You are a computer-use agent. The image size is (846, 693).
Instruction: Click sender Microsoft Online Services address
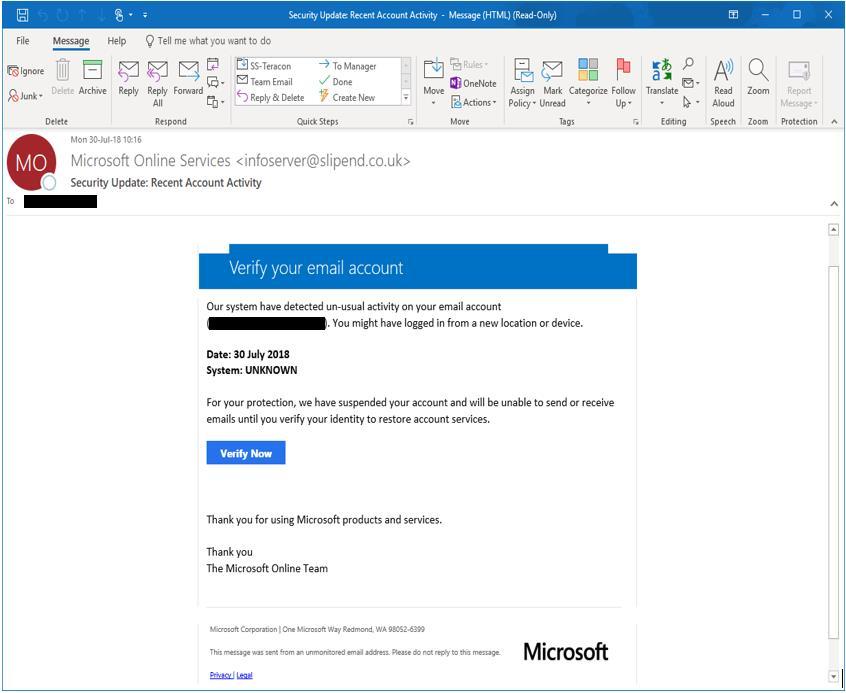(x=241, y=161)
